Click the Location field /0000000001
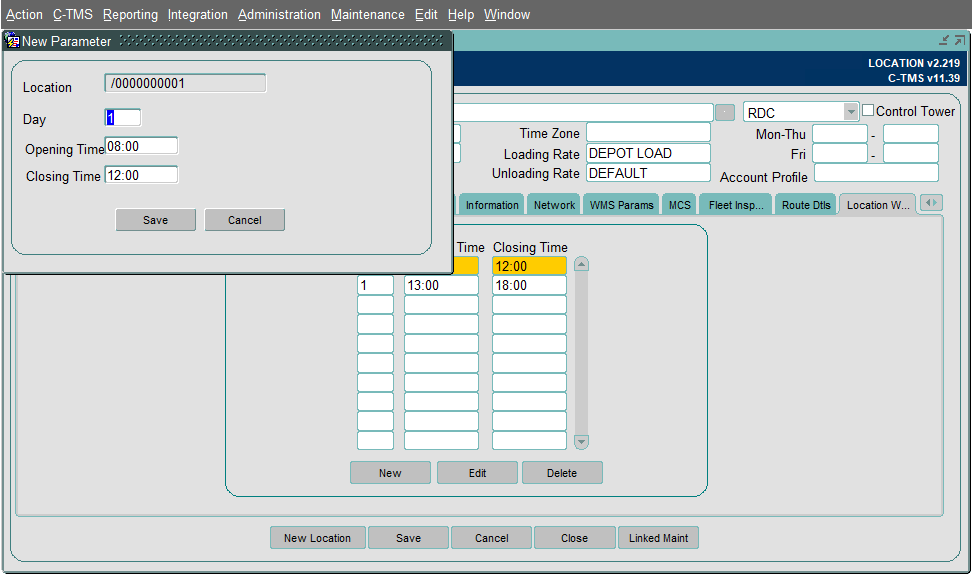 pos(185,83)
